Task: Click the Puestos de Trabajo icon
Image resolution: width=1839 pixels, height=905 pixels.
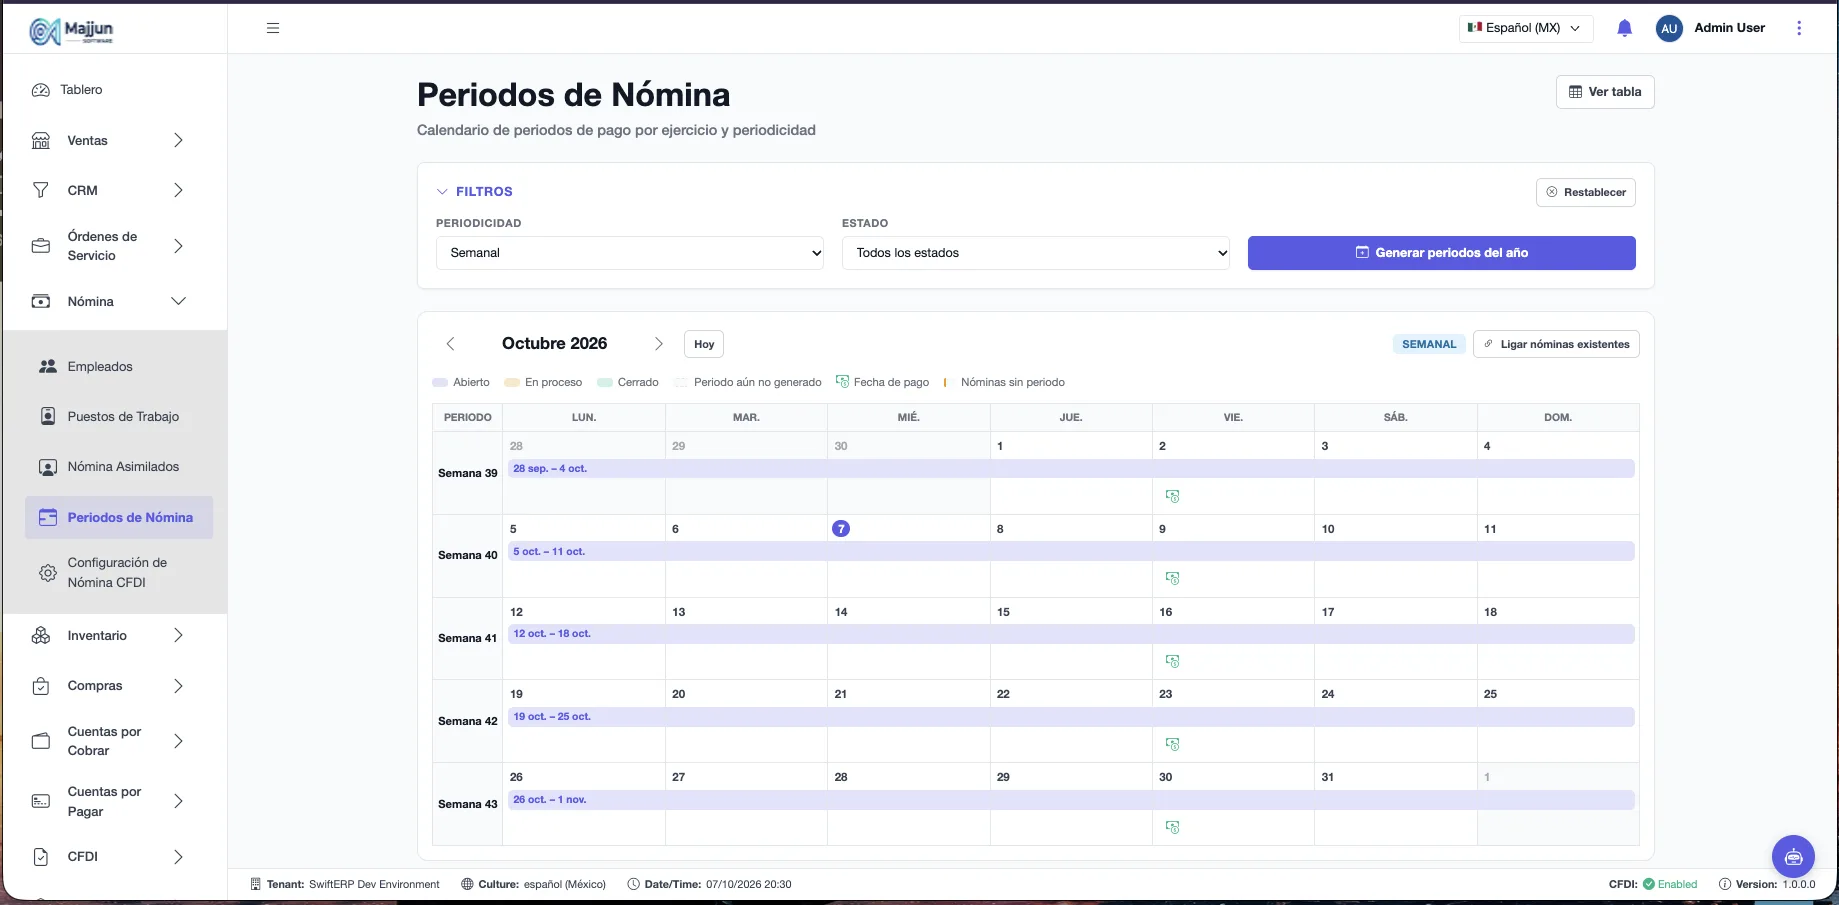Action: pyautogui.click(x=47, y=416)
